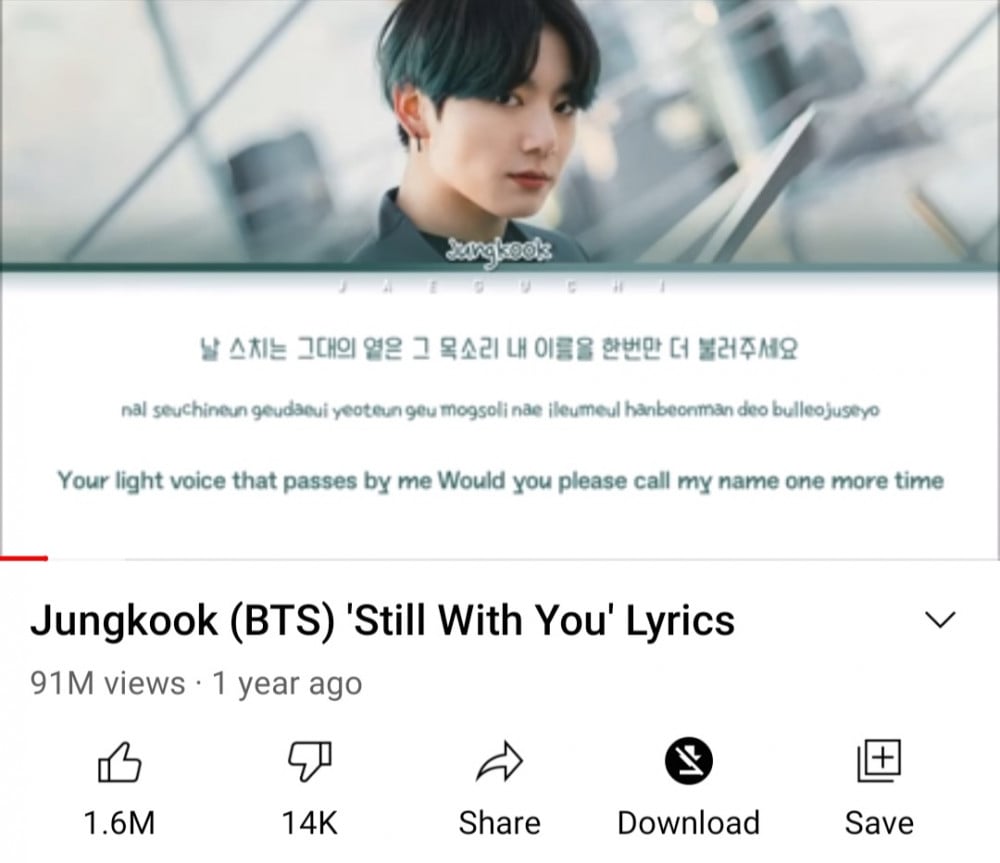Tap the video player image area
Screen dimensions: 1000x863
click(500, 279)
